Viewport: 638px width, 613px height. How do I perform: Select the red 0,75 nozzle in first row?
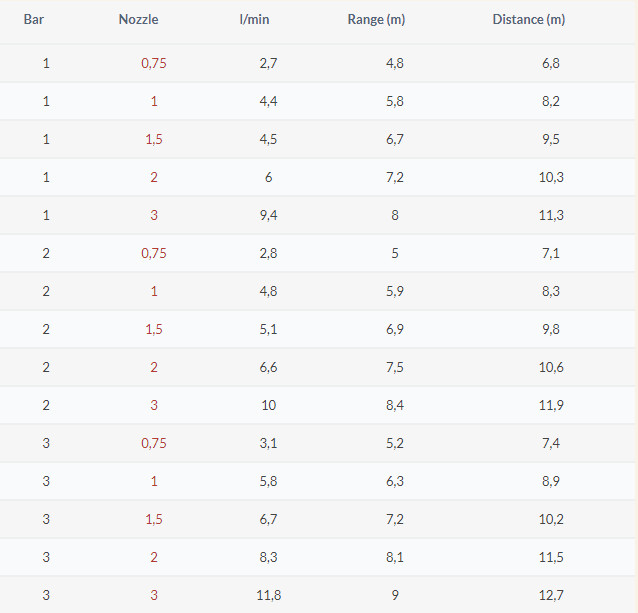pyautogui.click(x=154, y=63)
